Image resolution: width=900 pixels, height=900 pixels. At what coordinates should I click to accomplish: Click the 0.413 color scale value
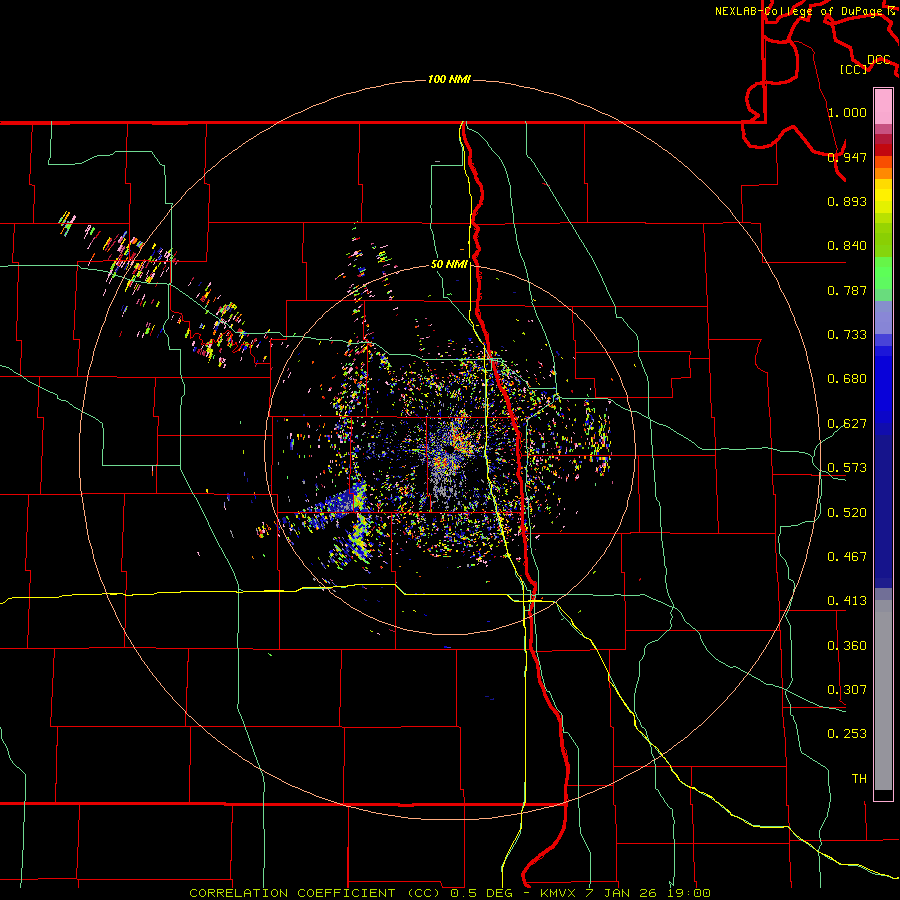(x=847, y=601)
